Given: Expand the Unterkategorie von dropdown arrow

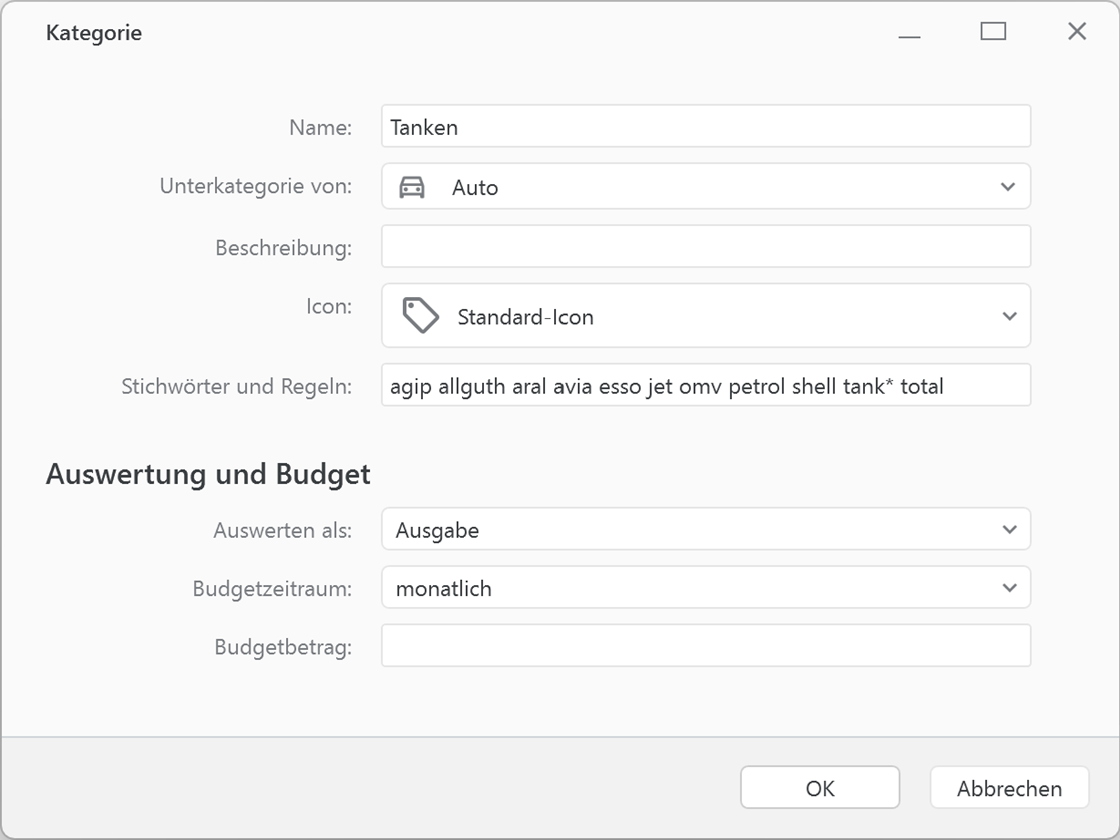Looking at the screenshot, I should [1007, 187].
